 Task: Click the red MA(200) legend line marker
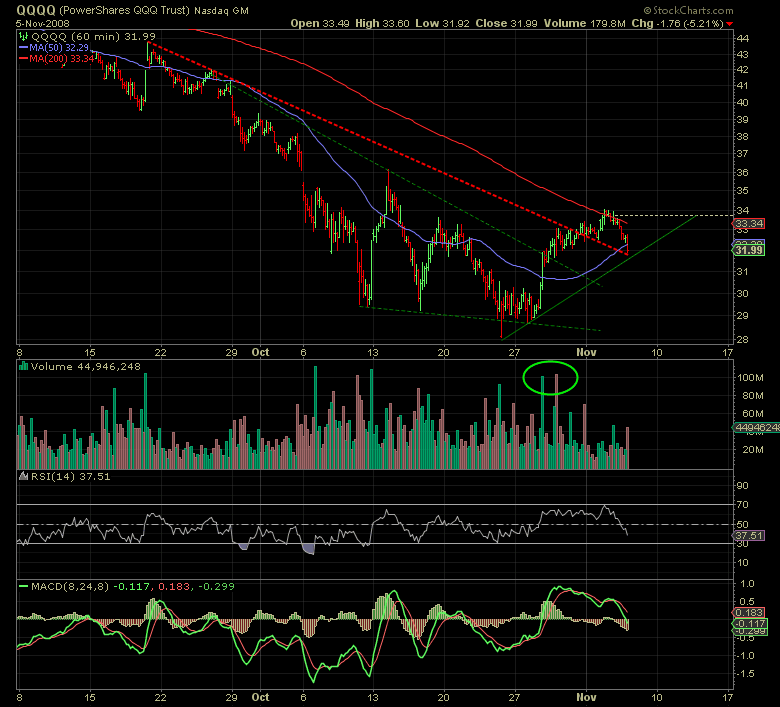tap(23, 59)
